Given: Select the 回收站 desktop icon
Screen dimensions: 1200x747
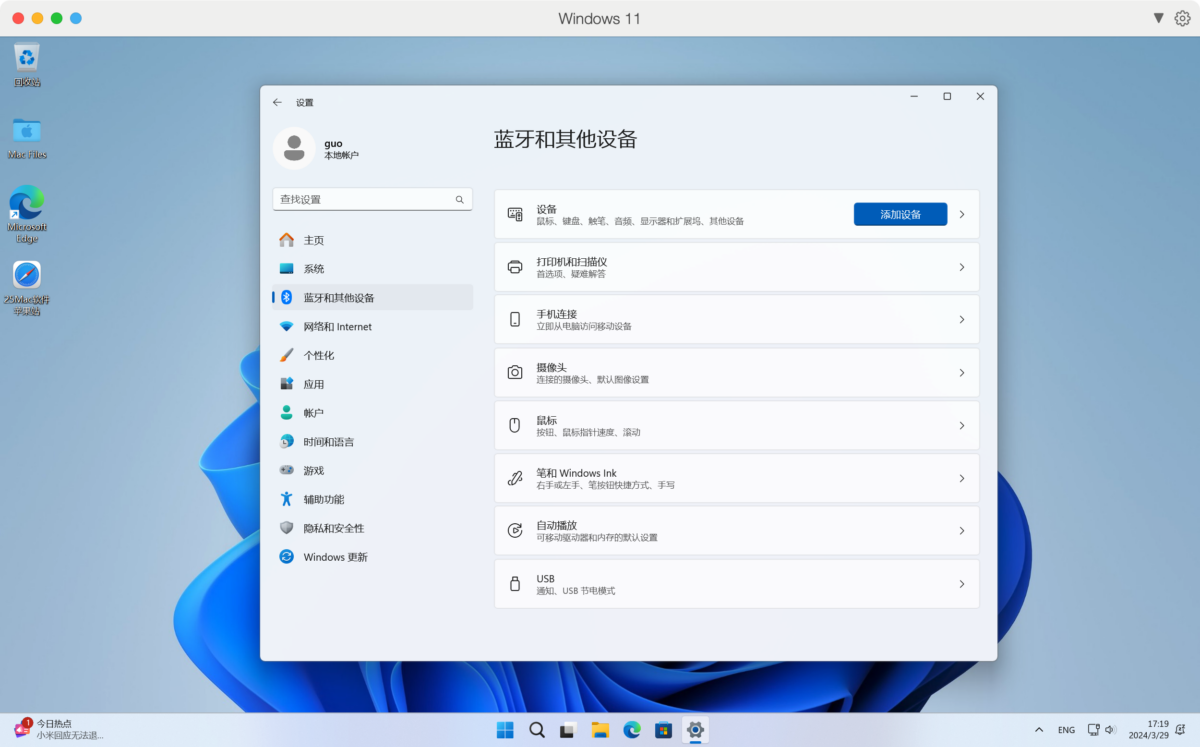Looking at the screenshot, I should (x=27, y=65).
